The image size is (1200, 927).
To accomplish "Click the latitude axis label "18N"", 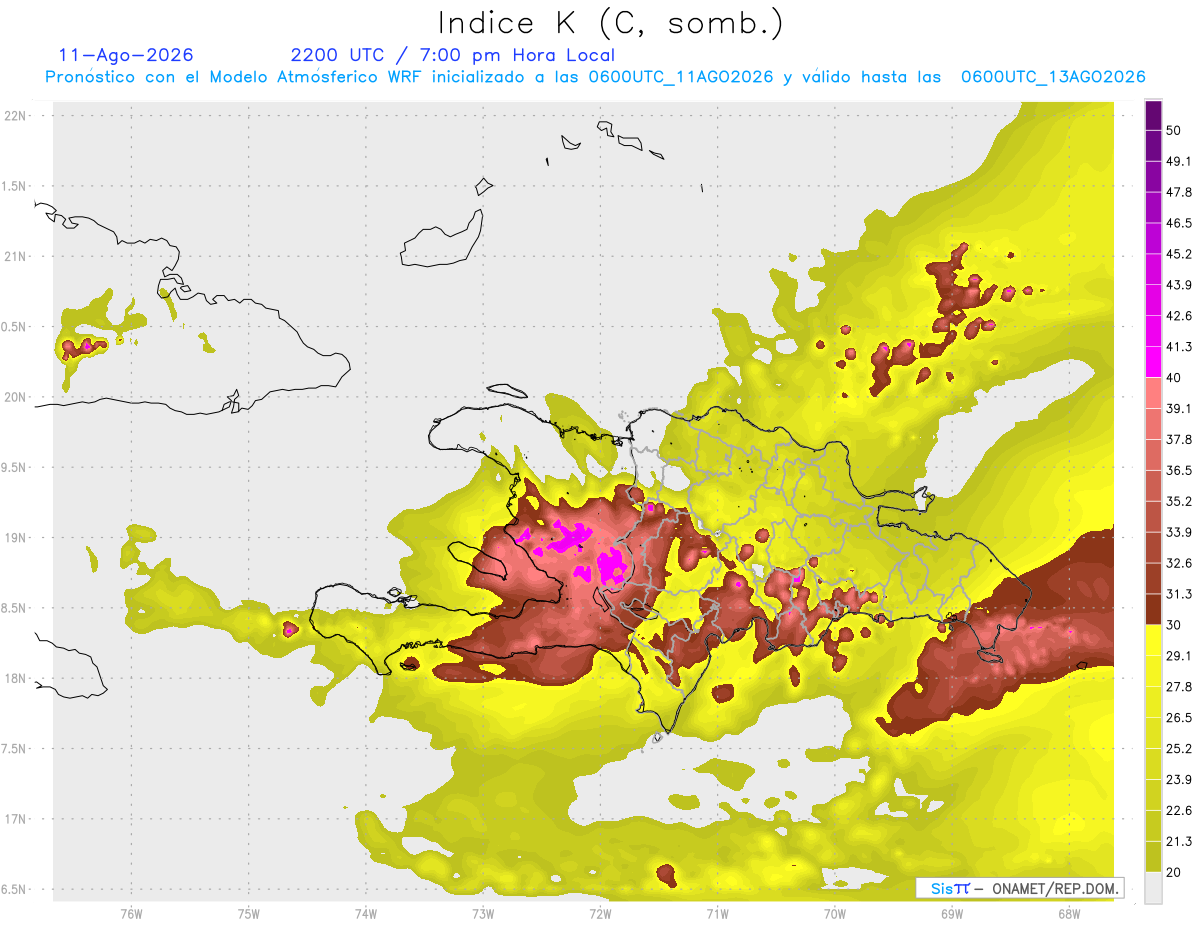I will coord(17,679).
